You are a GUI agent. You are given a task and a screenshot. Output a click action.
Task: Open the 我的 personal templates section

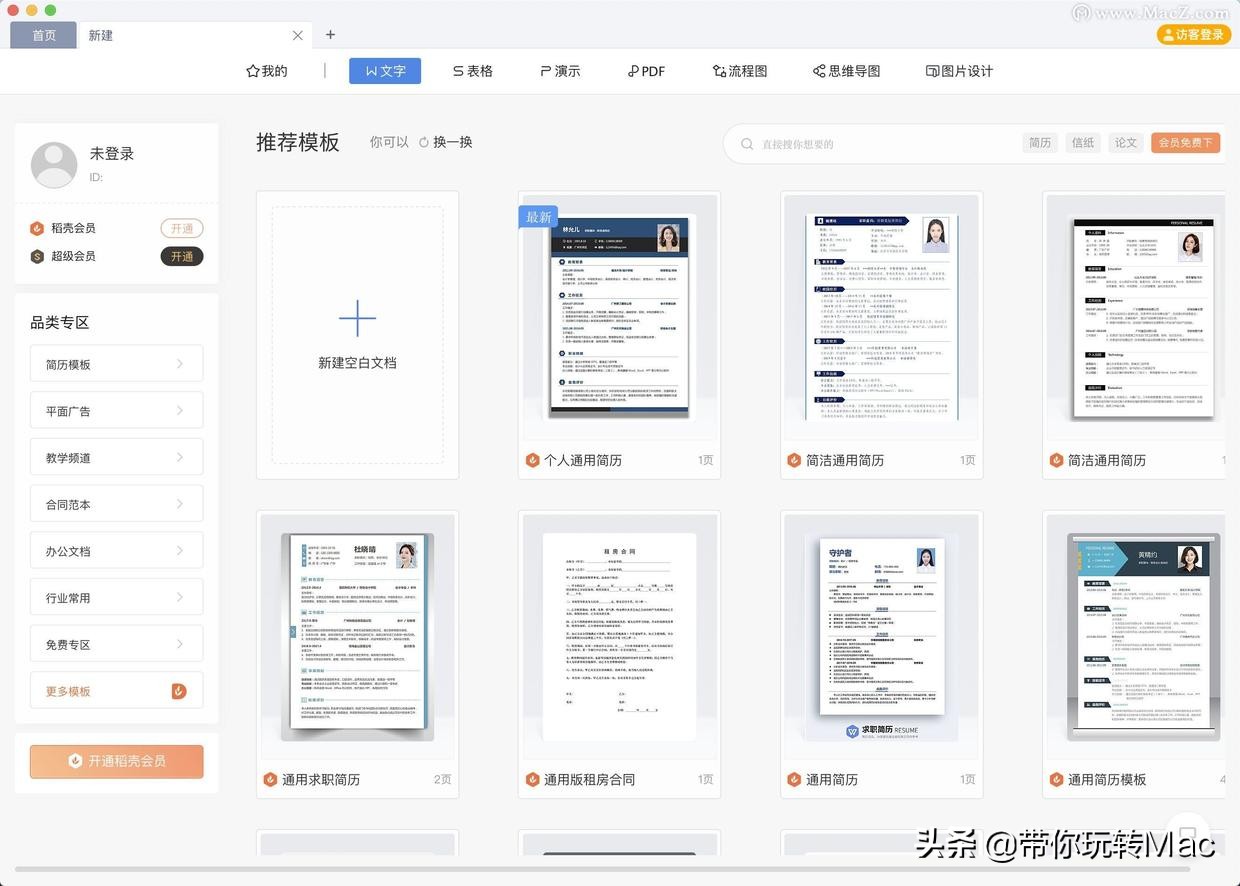tap(266, 71)
